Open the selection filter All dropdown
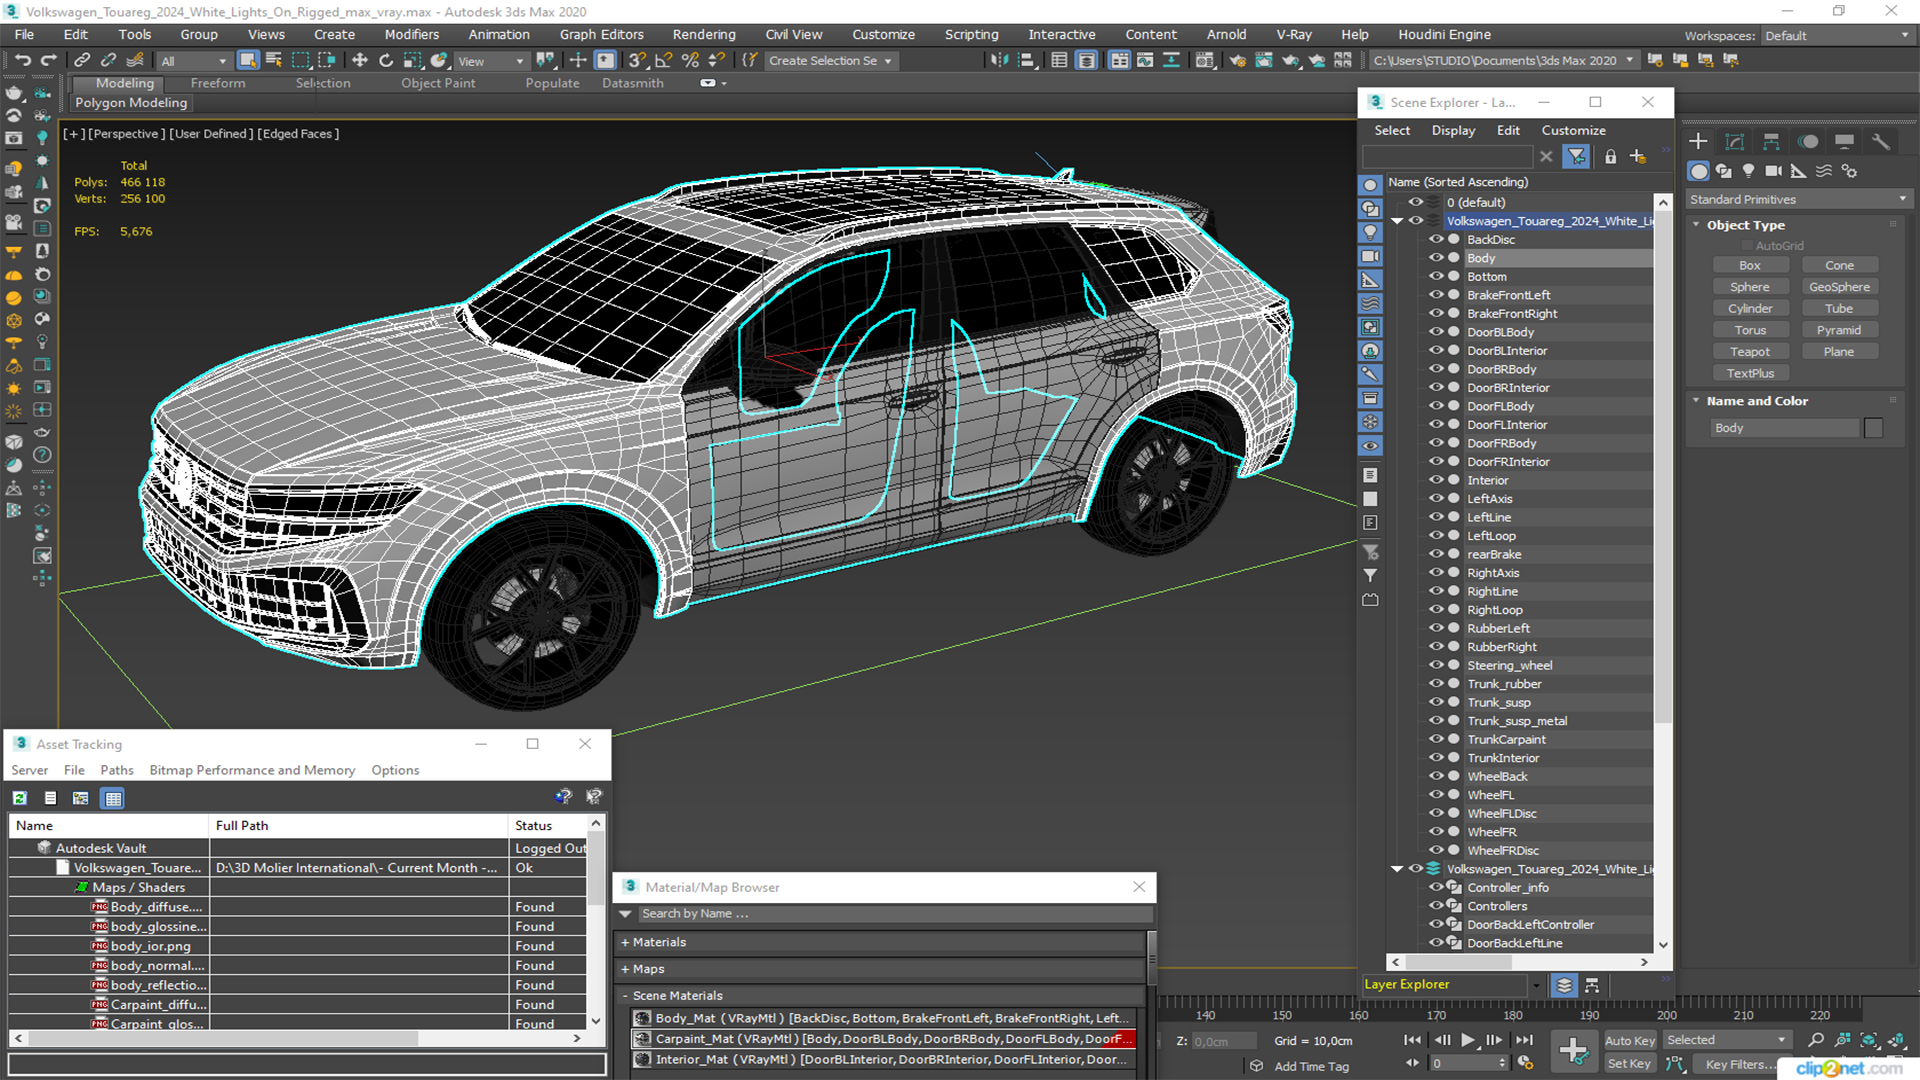The height and width of the screenshot is (1080, 1920). click(x=194, y=61)
